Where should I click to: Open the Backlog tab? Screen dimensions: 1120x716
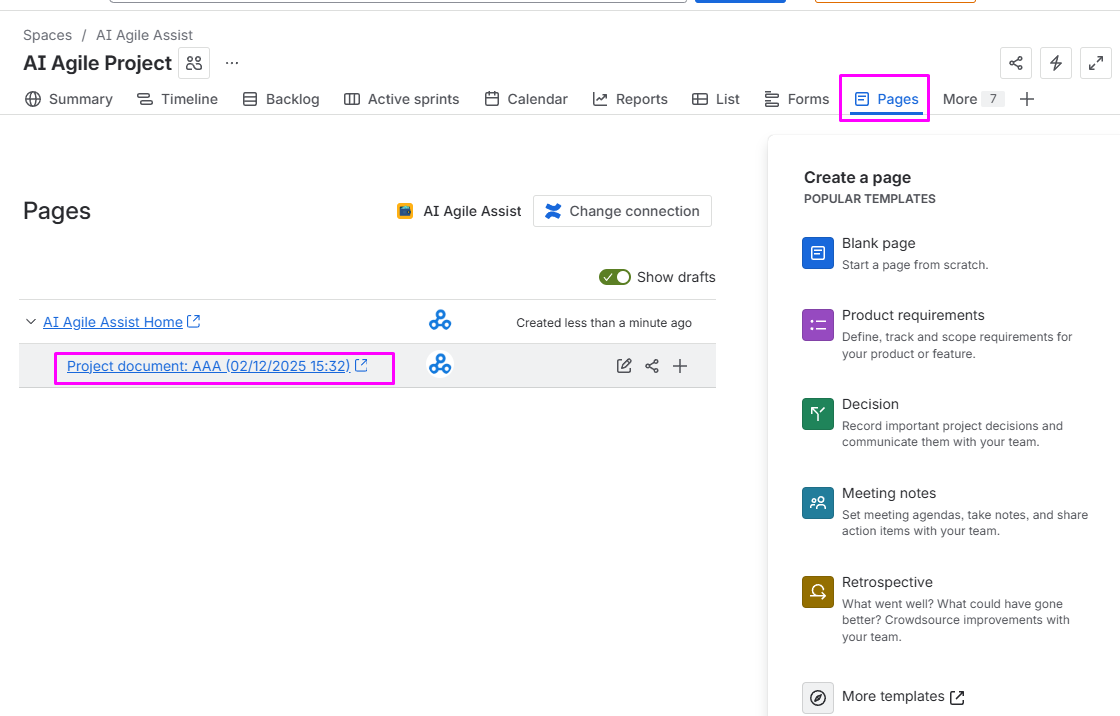(x=281, y=99)
